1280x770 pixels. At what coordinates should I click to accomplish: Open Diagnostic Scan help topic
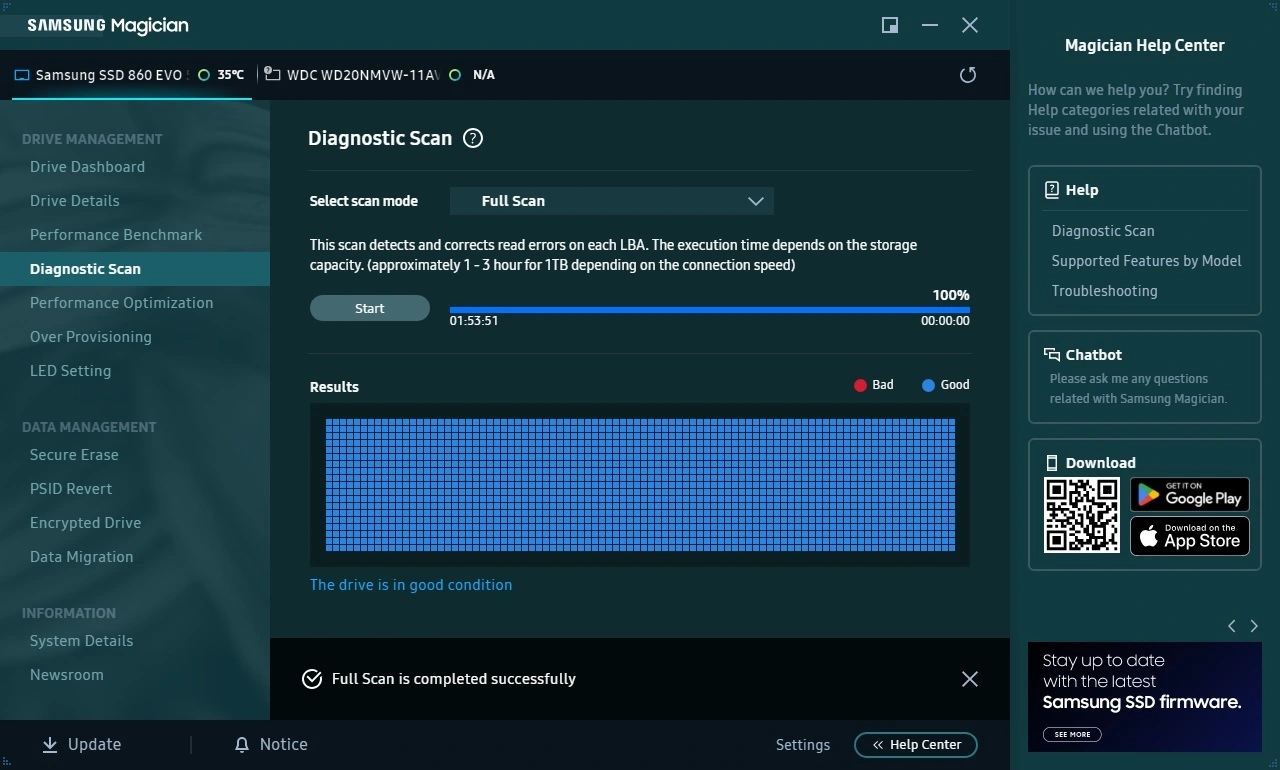(1103, 231)
